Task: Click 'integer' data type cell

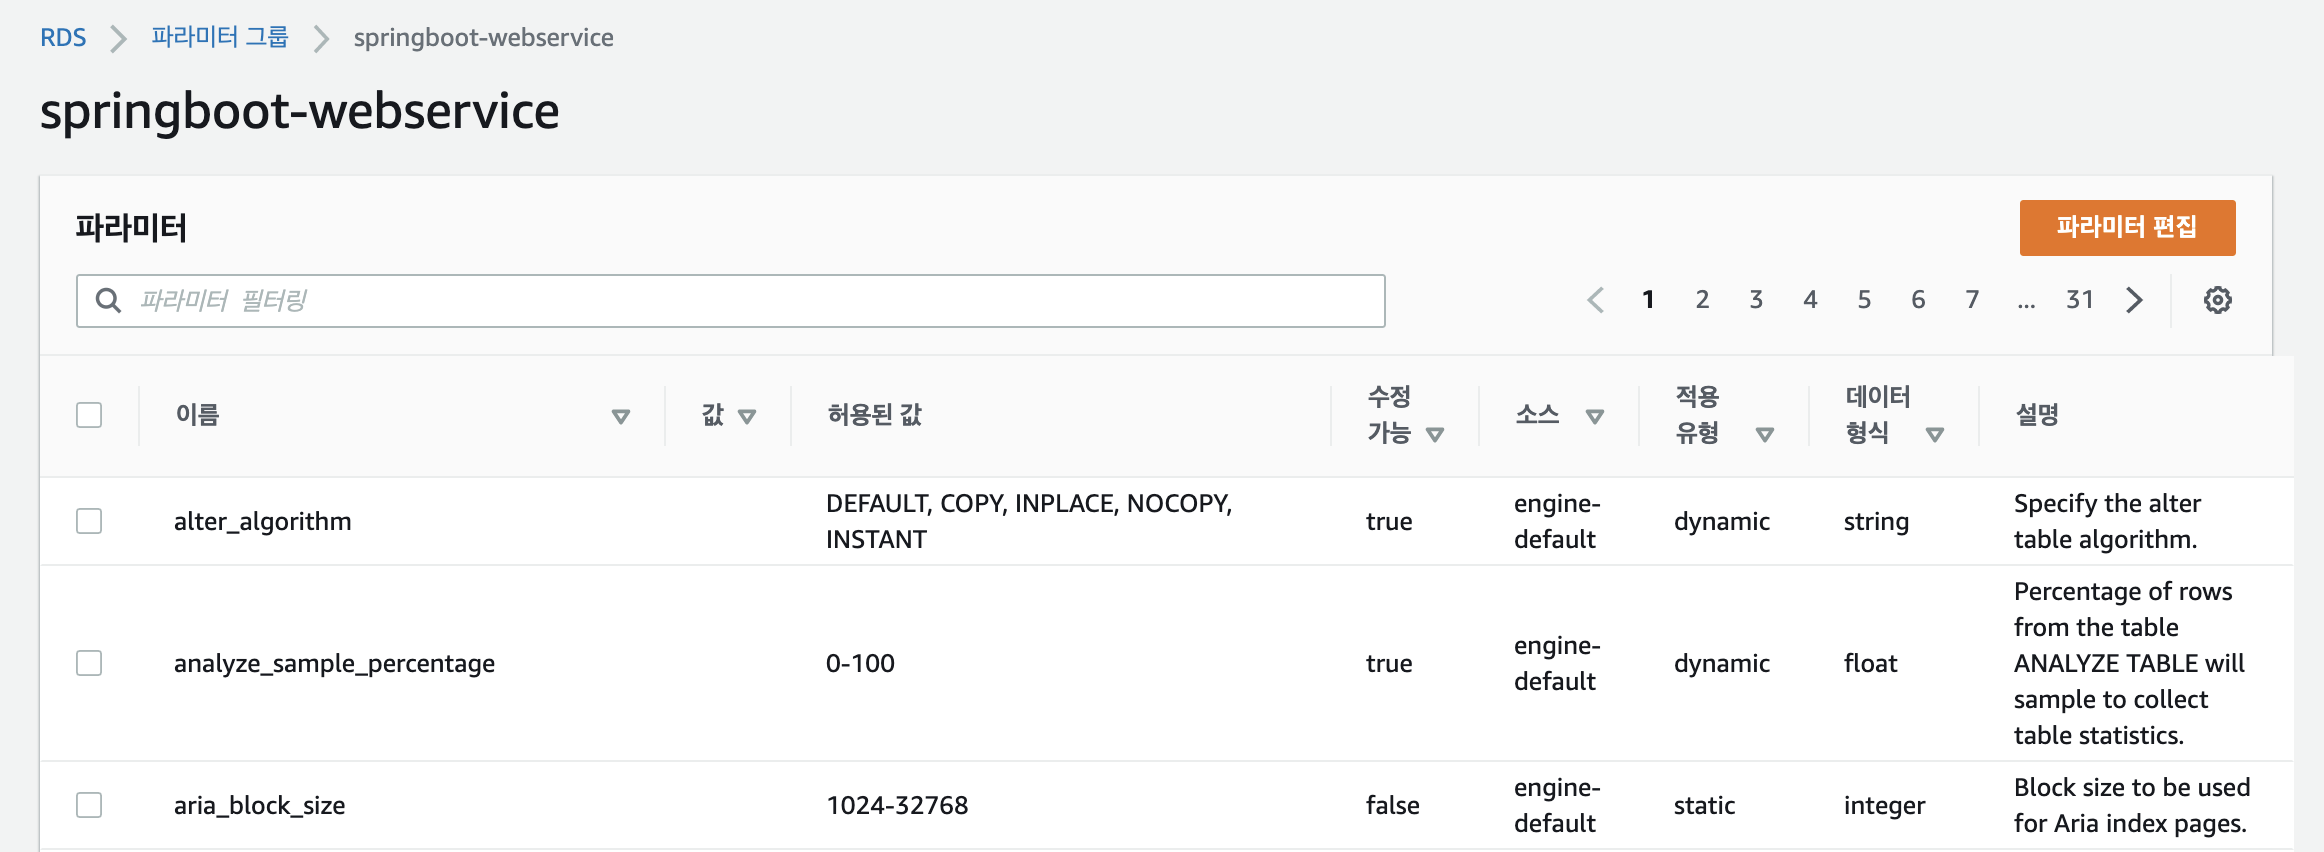Action: point(1884,806)
